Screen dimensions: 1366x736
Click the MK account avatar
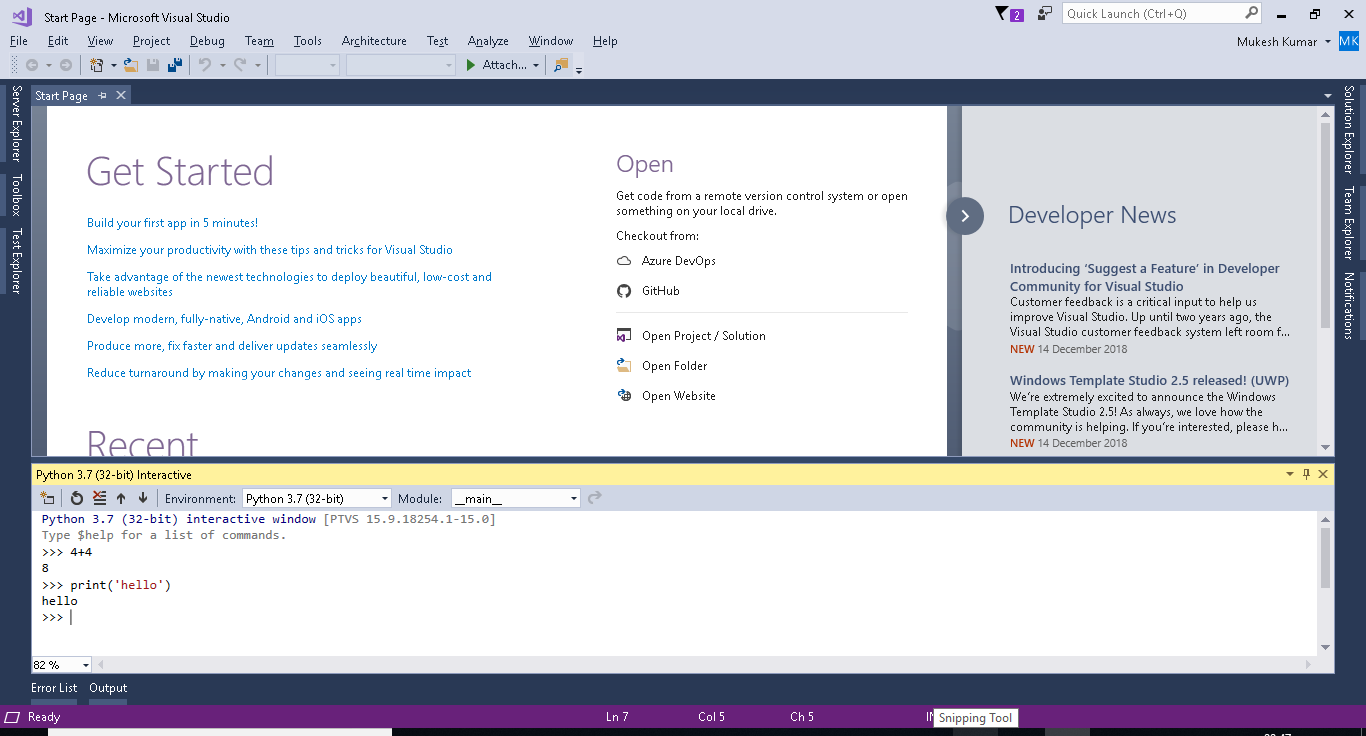point(1349,41)
